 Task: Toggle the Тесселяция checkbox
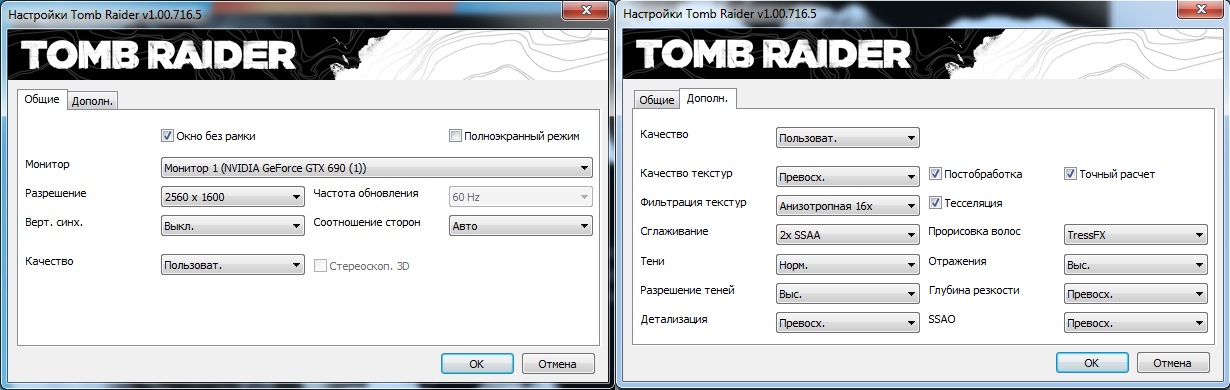click(x=936, y=203)
